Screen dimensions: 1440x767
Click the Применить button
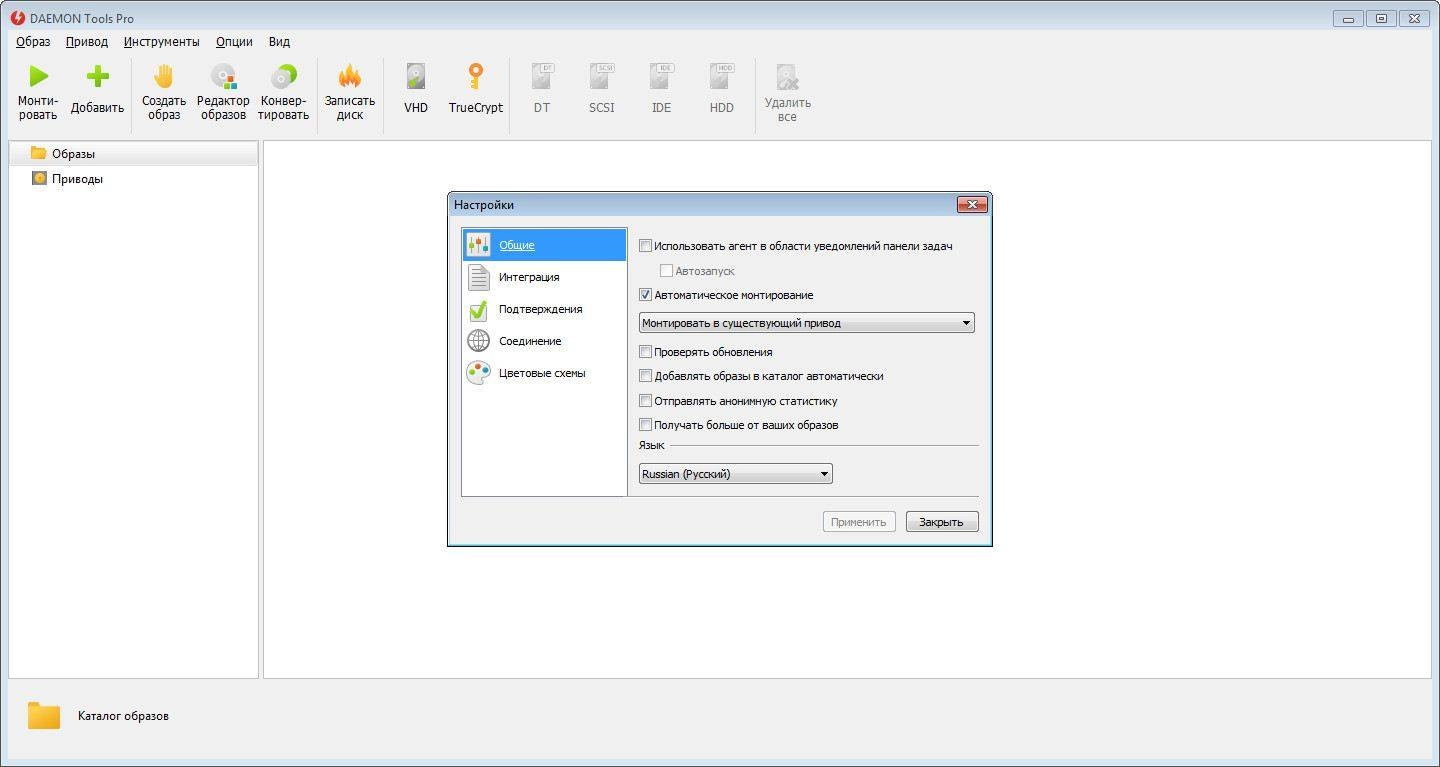859,522
